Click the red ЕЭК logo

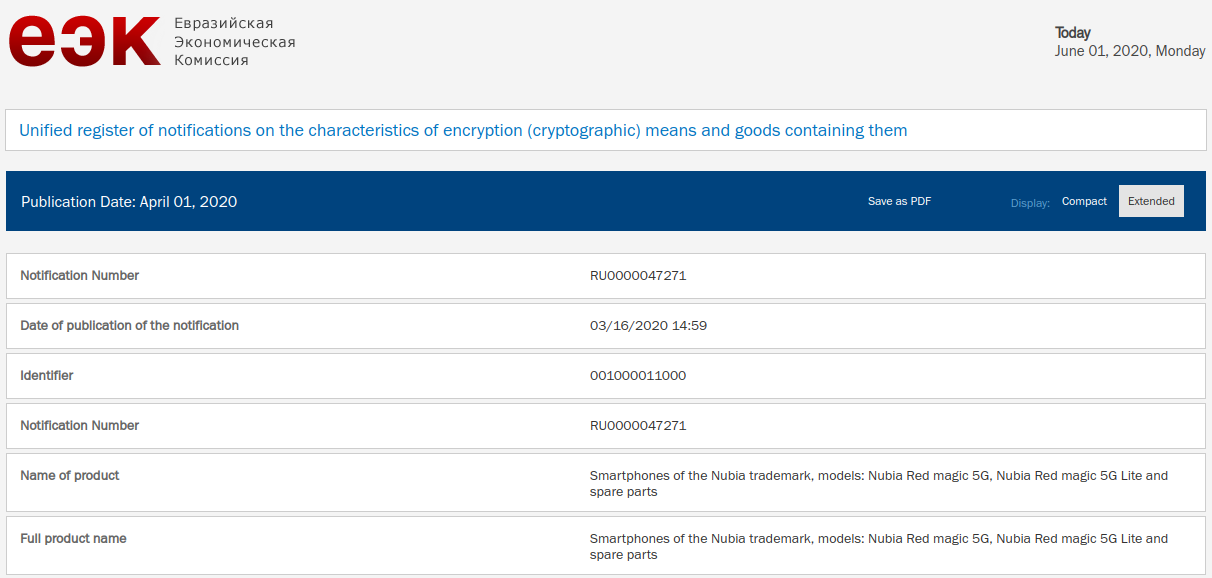(x=85, y=41)
